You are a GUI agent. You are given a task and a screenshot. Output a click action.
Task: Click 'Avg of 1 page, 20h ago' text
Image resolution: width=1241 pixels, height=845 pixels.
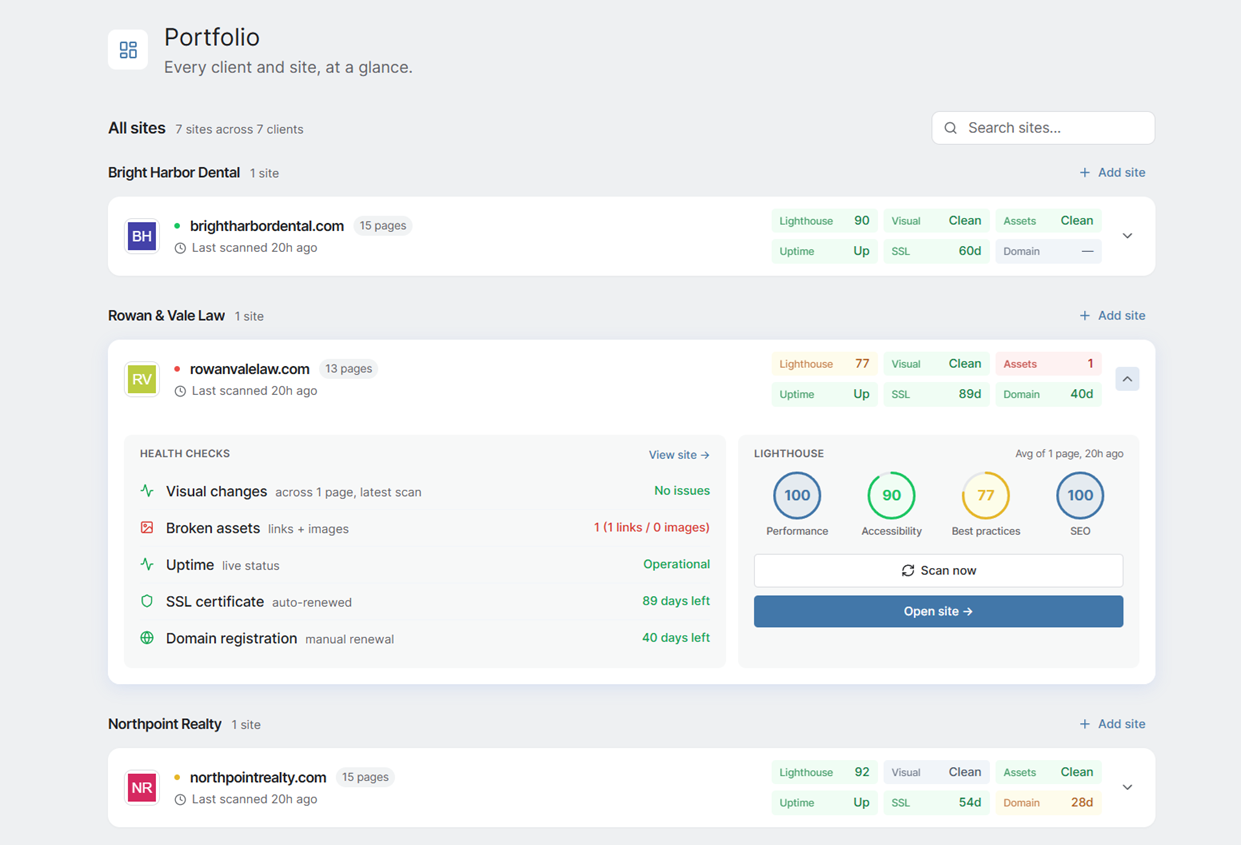point(1069,454)
